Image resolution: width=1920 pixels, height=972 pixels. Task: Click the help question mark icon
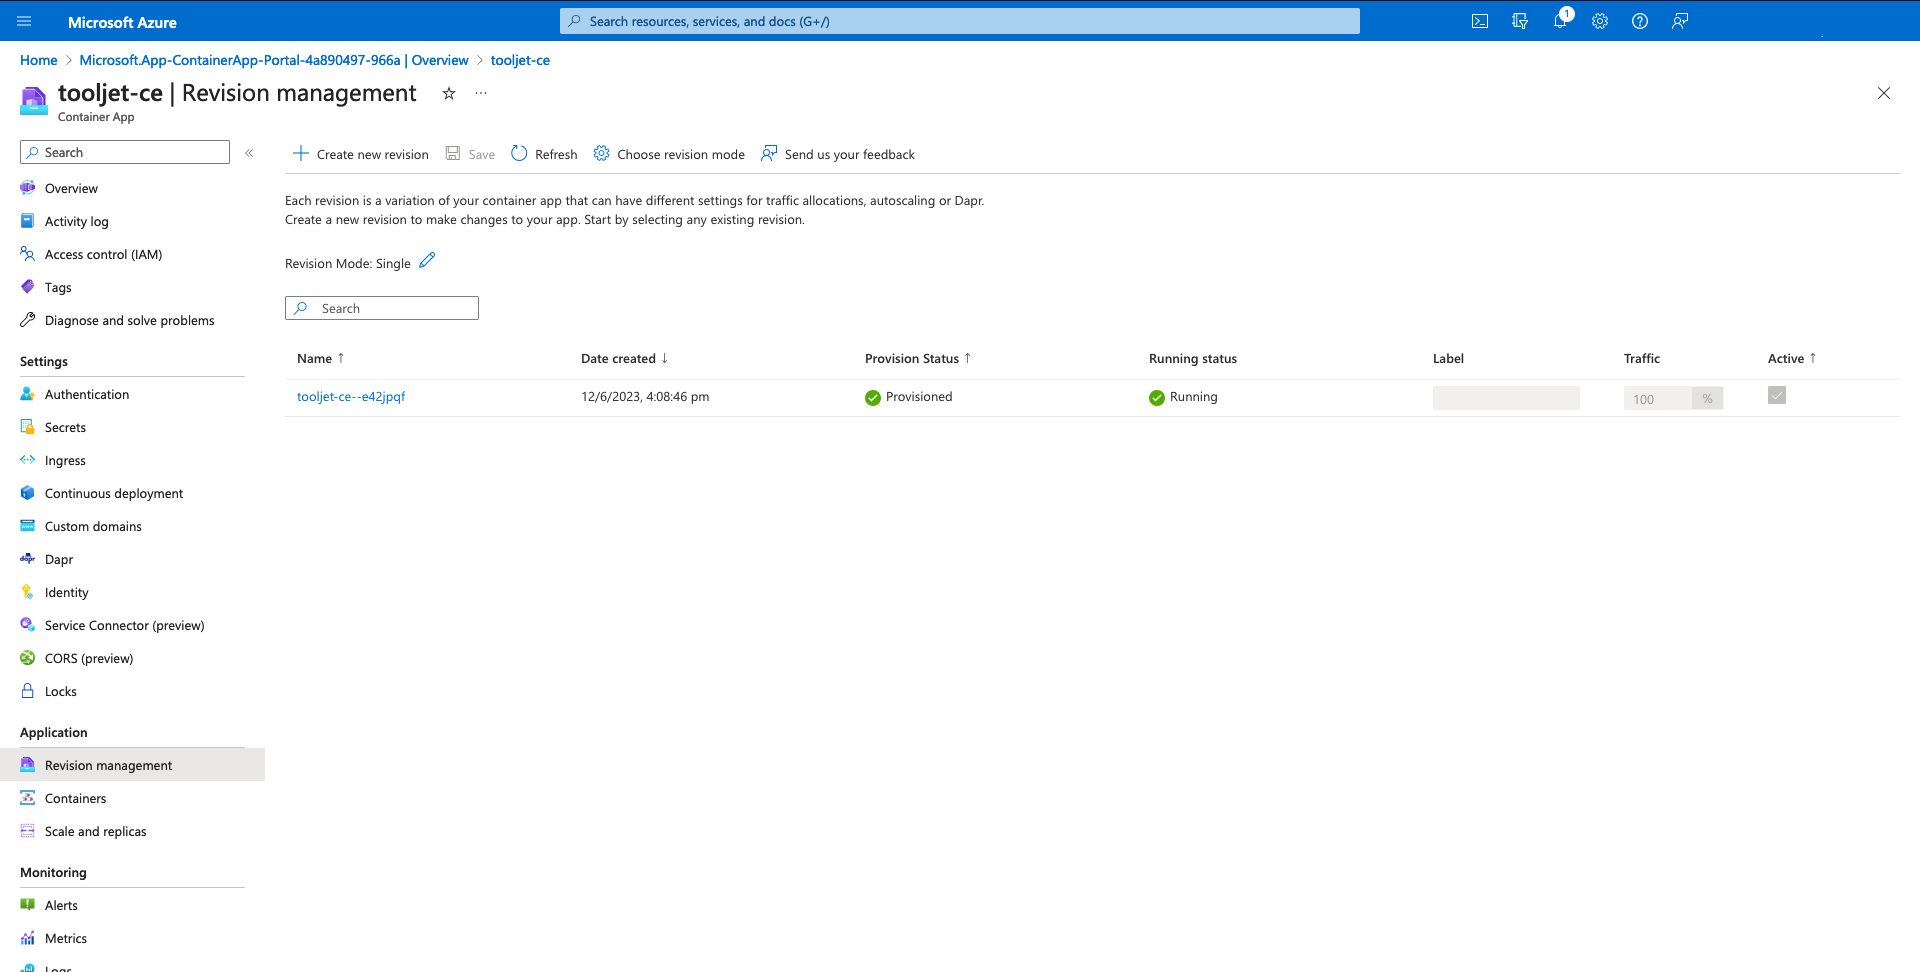[x=1640, y=21]
